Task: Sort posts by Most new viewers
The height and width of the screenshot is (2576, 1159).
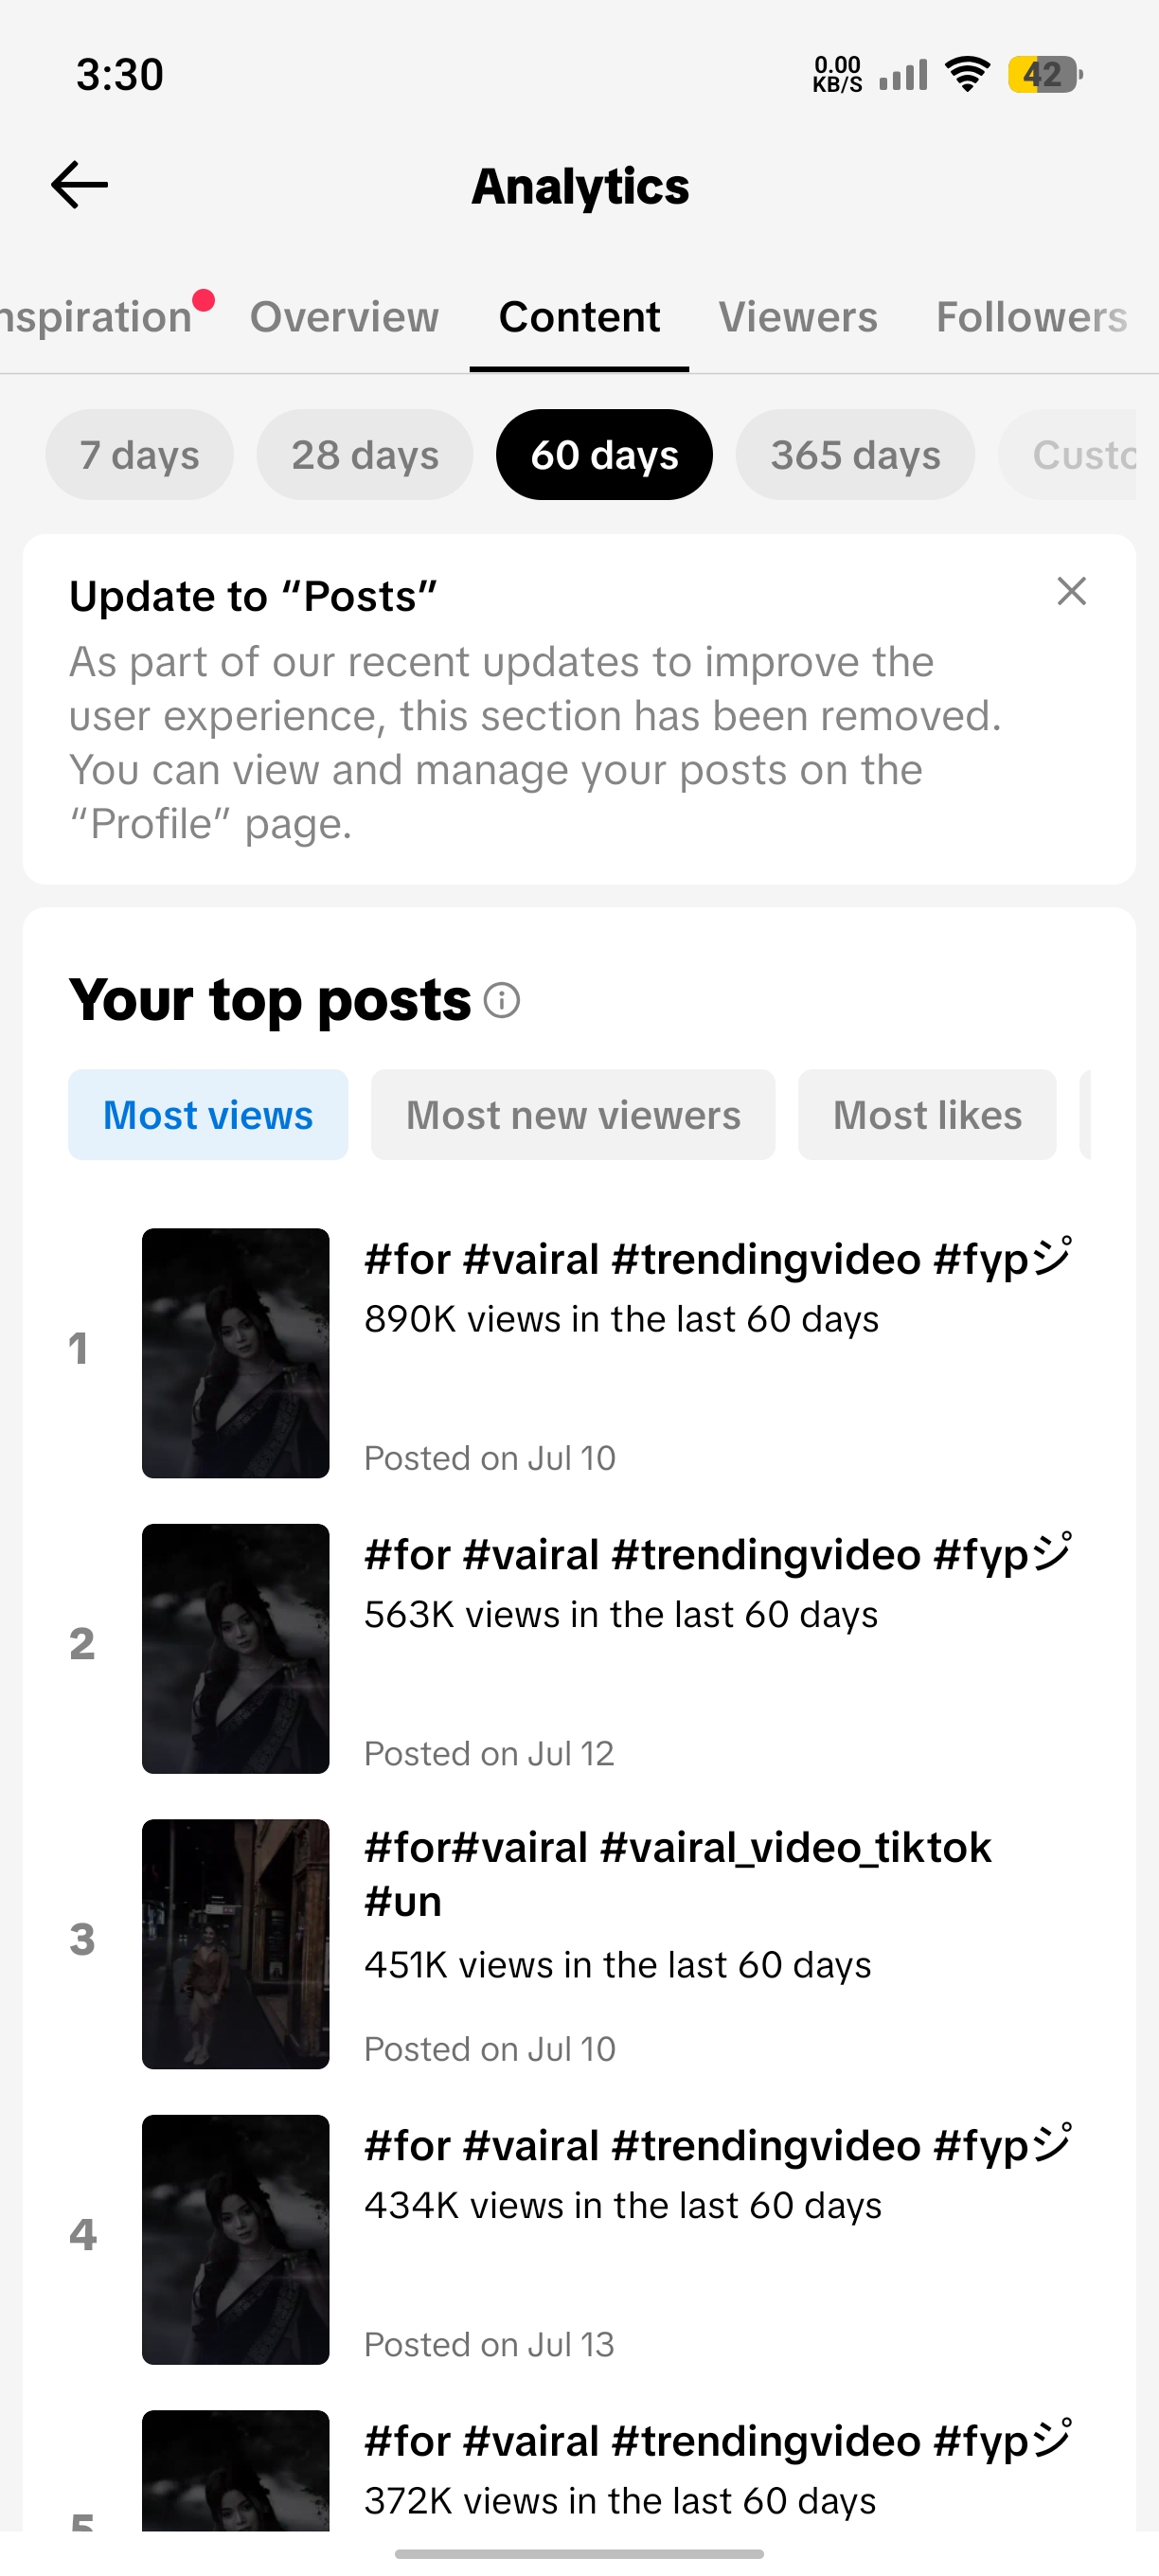Action: pyautogui.click(x=573, y=1115)
